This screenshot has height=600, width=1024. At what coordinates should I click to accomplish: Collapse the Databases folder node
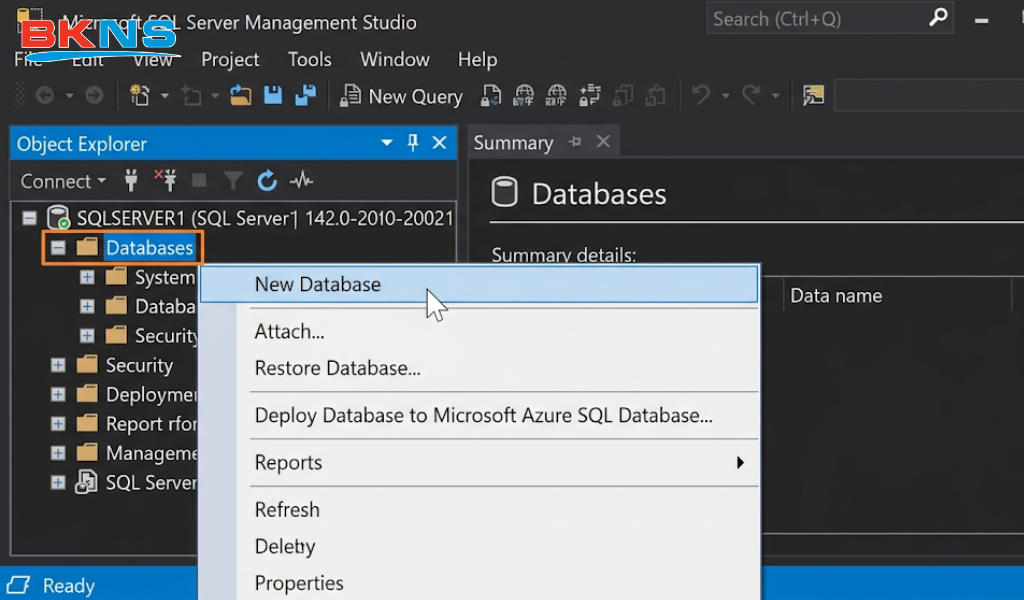pos(58,247)
